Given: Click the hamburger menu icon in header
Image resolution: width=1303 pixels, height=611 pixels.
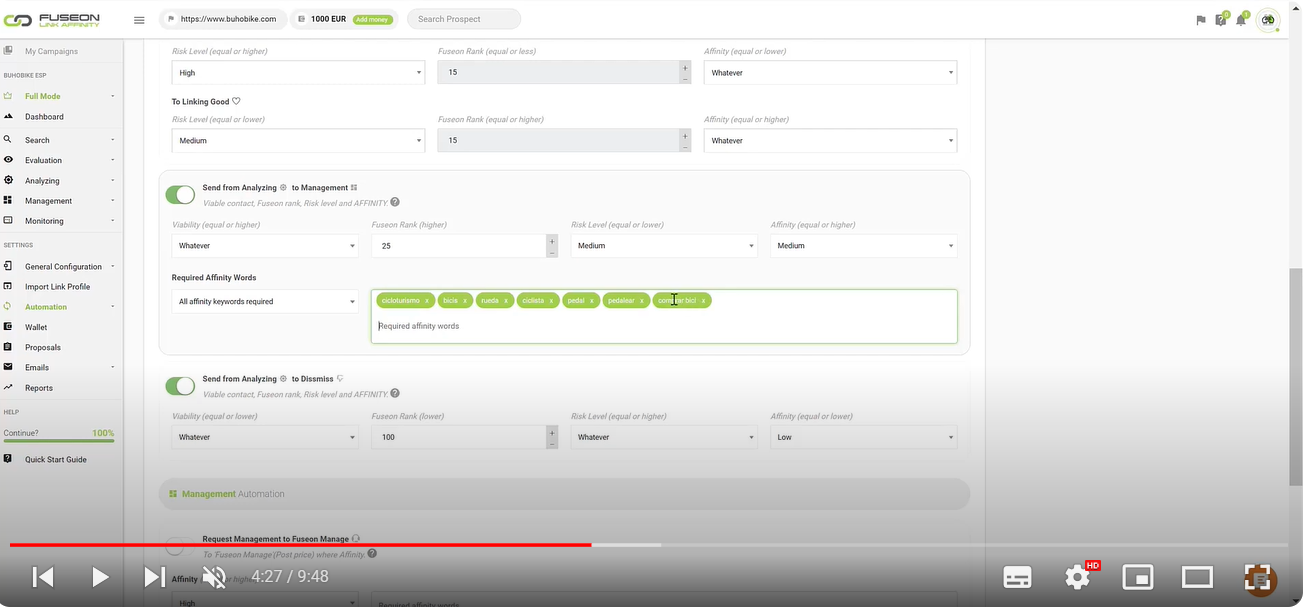Looking at the screenshot, I should click(139, 20).
